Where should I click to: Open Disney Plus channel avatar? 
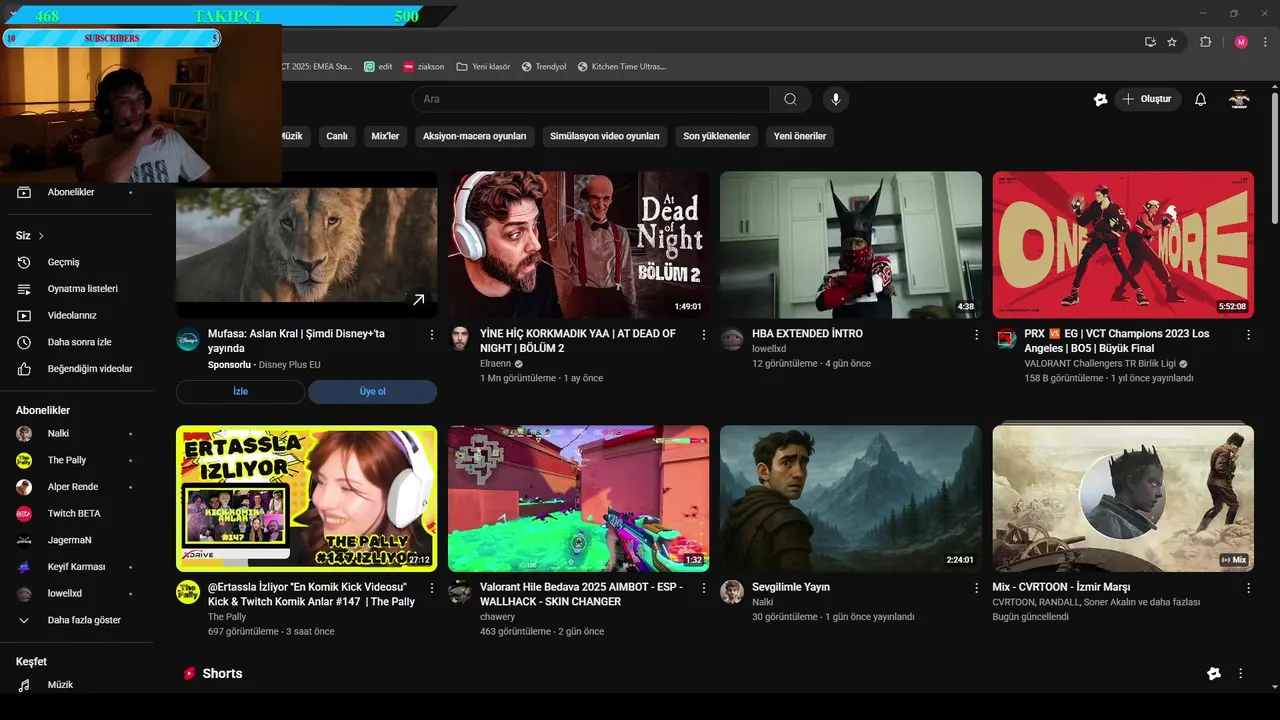(x=188, y=339)
